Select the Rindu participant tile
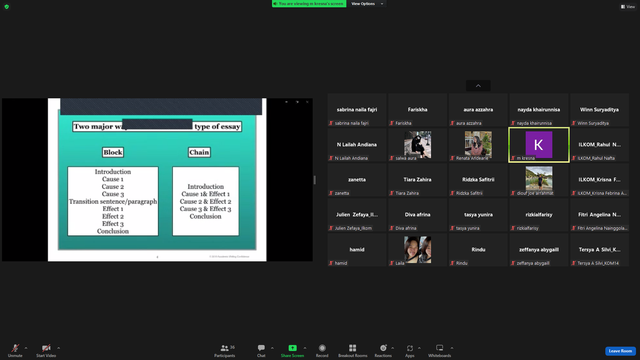The width and height of the screenshot is (640, 360). (x=478, y=250)
